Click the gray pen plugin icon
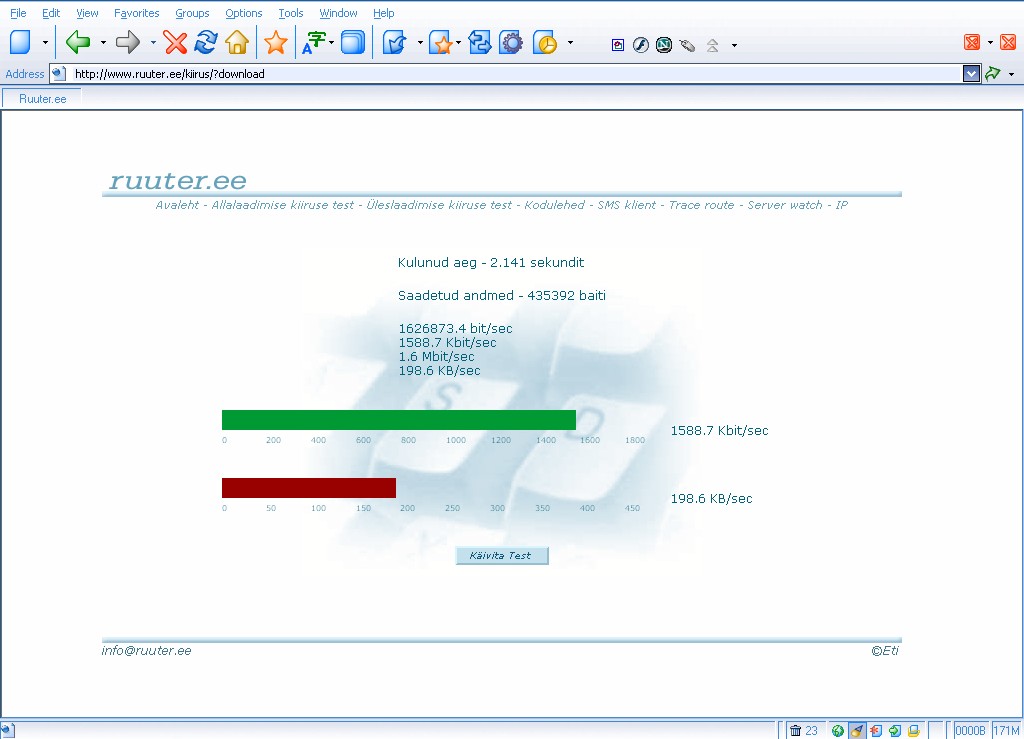 pos(687,45)
